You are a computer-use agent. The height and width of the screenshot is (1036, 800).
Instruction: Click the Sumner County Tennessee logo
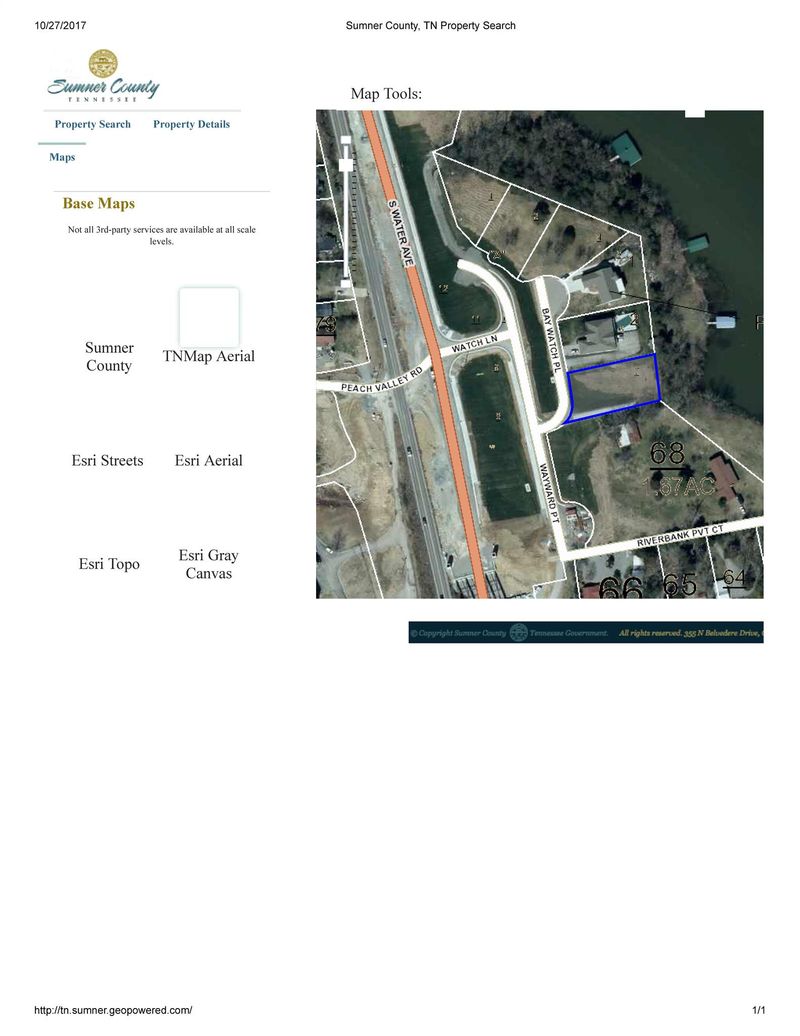tap(103, 75)
